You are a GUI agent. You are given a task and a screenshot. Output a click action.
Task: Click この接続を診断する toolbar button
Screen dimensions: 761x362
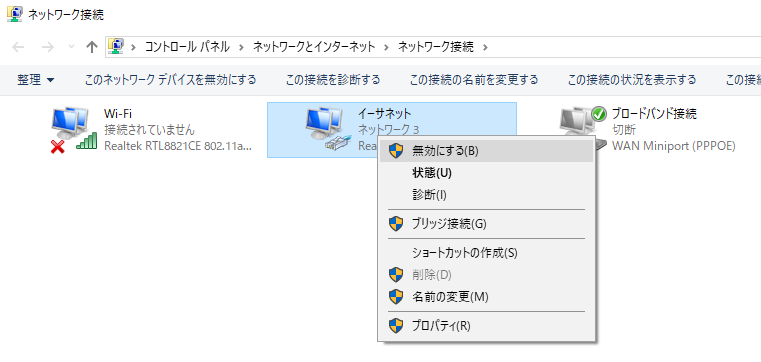333,80
